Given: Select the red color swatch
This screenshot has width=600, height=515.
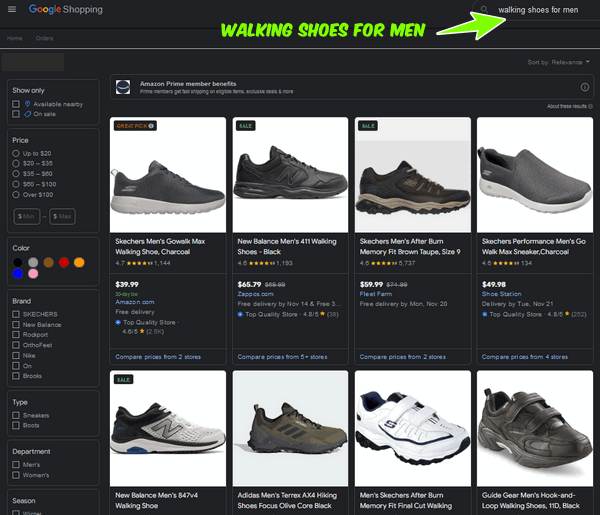Looking at the screenshot, I should click(x=64, y=262).
